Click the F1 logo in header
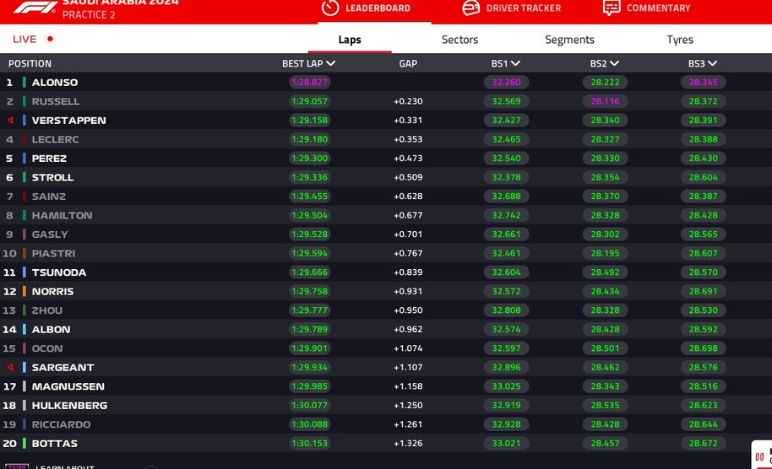772x469 pixels. (x=34, y=7)
